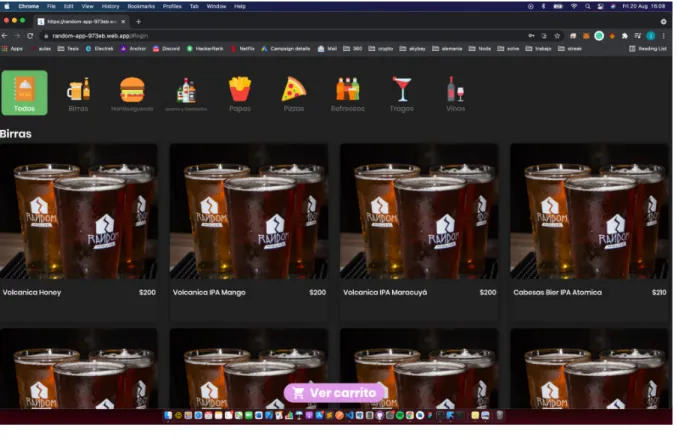Open the Volcanica IPA Mango product image
677x439 pixels.
tap(249, 212)
